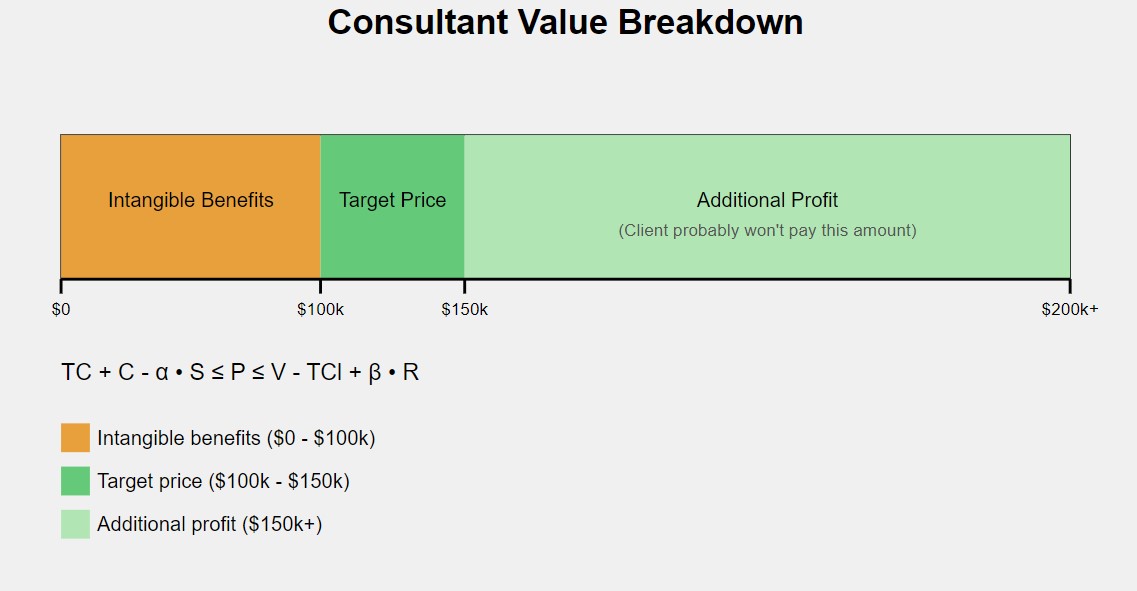
Task: Click the Additional Profit bar label
Action: coord(767,200)
